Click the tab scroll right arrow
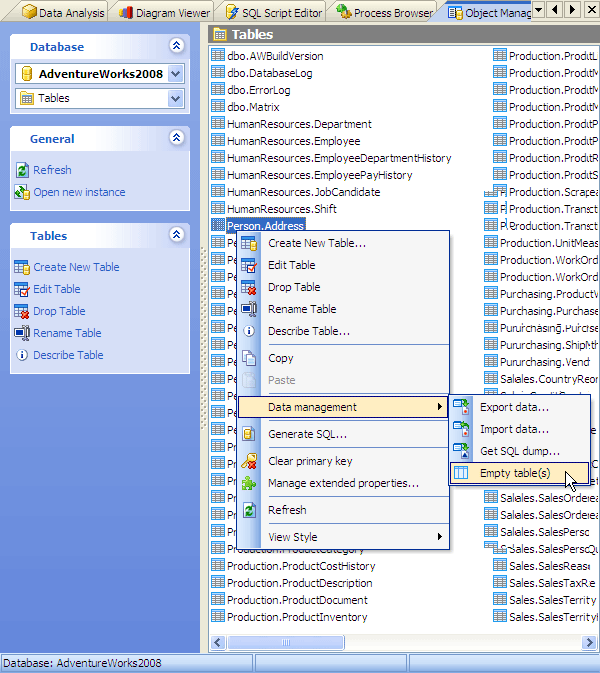600x673 pixels. (x=572, y=9)
